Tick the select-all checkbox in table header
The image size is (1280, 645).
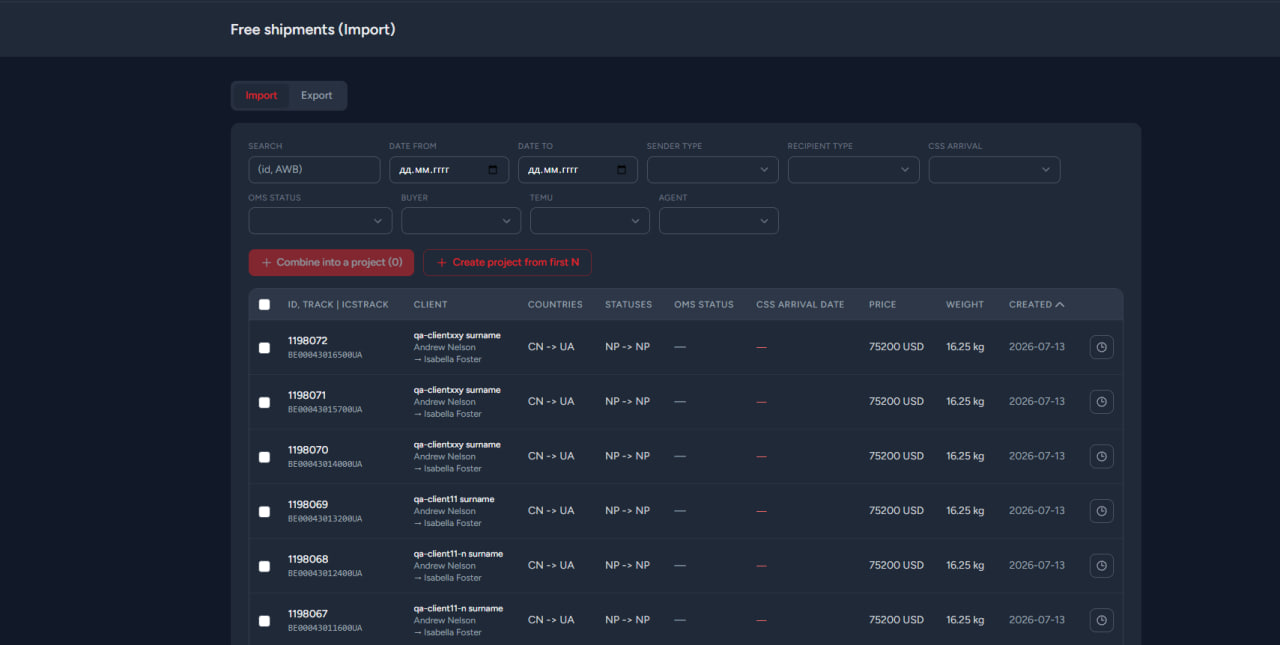[x=264, y=305]
